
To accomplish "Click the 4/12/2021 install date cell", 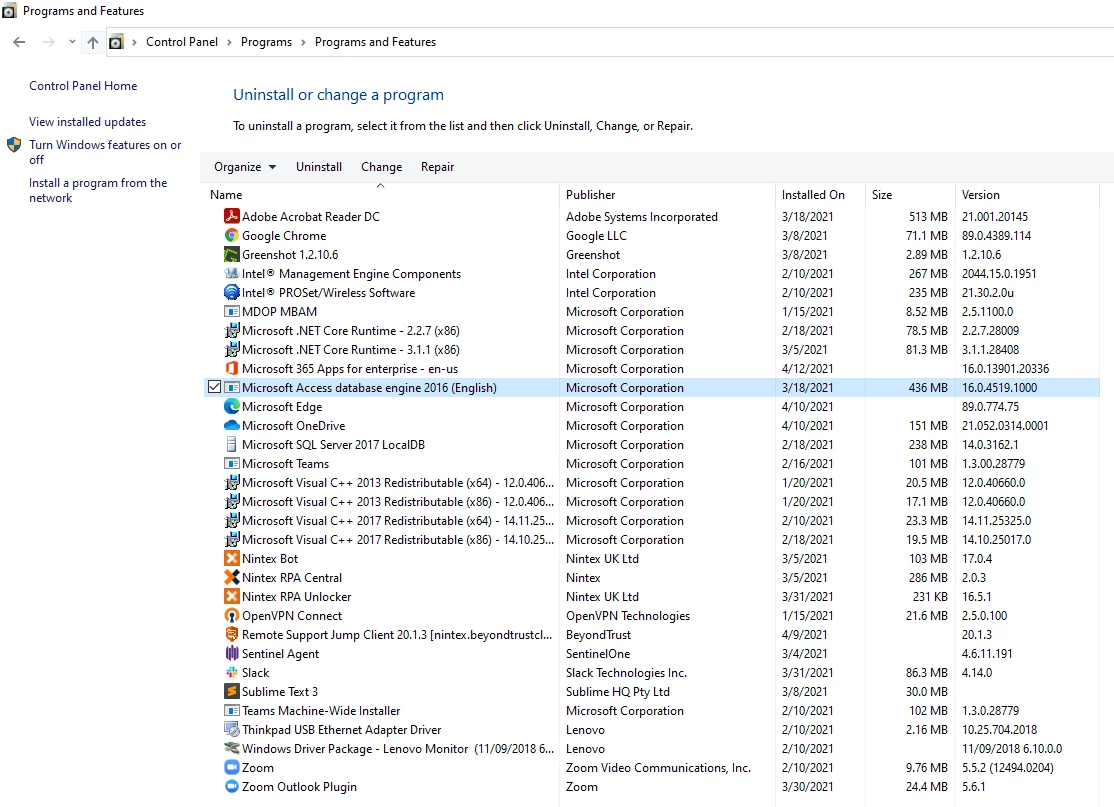I will point(807,368).
